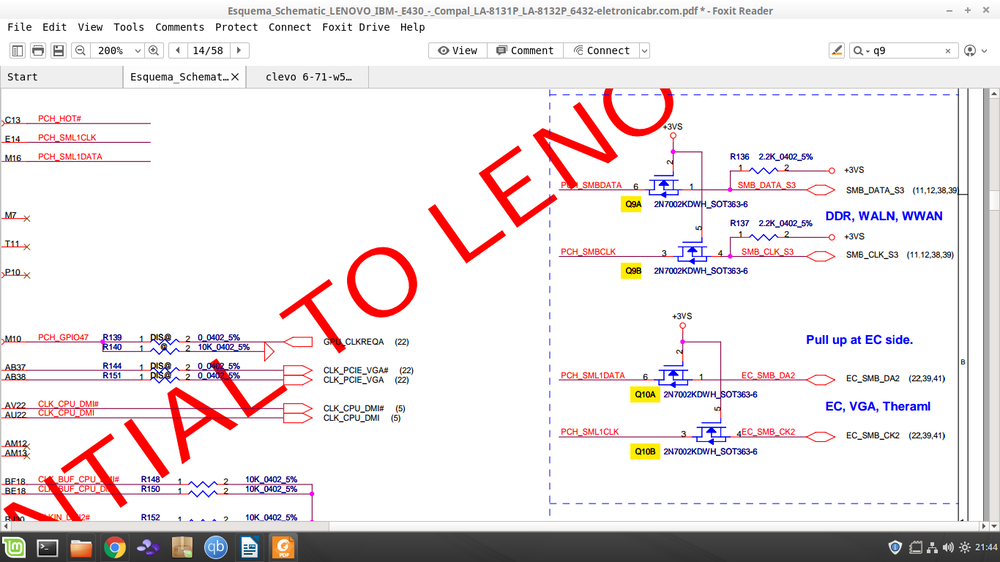This screenshot has height=562, width=1000.
Task: Click the volume speaker tray icon
Action: (x=948, y=547)
